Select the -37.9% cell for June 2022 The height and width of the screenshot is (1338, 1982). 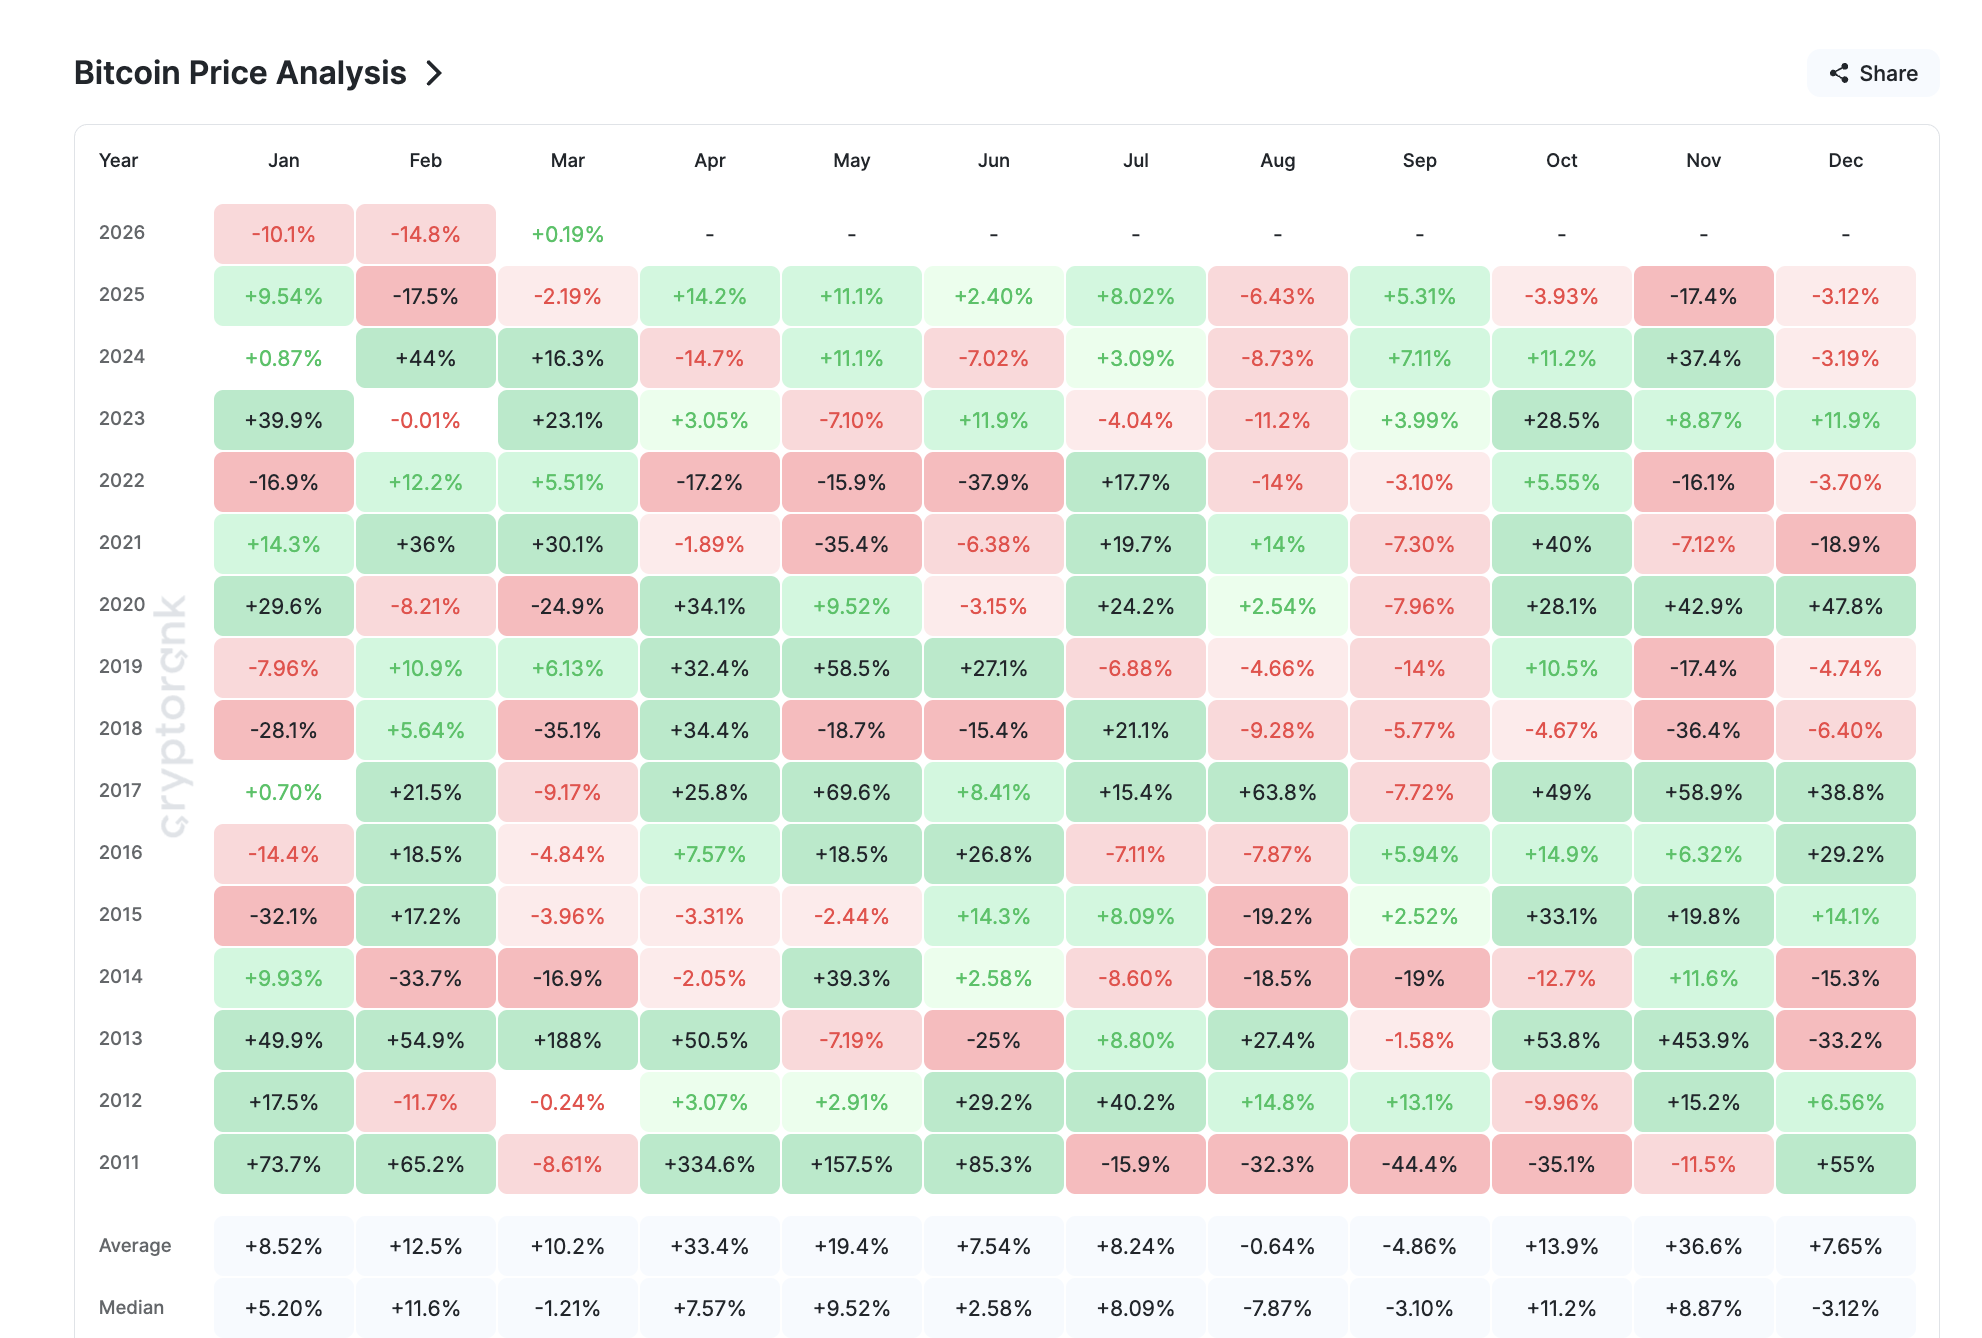(993, 482)
